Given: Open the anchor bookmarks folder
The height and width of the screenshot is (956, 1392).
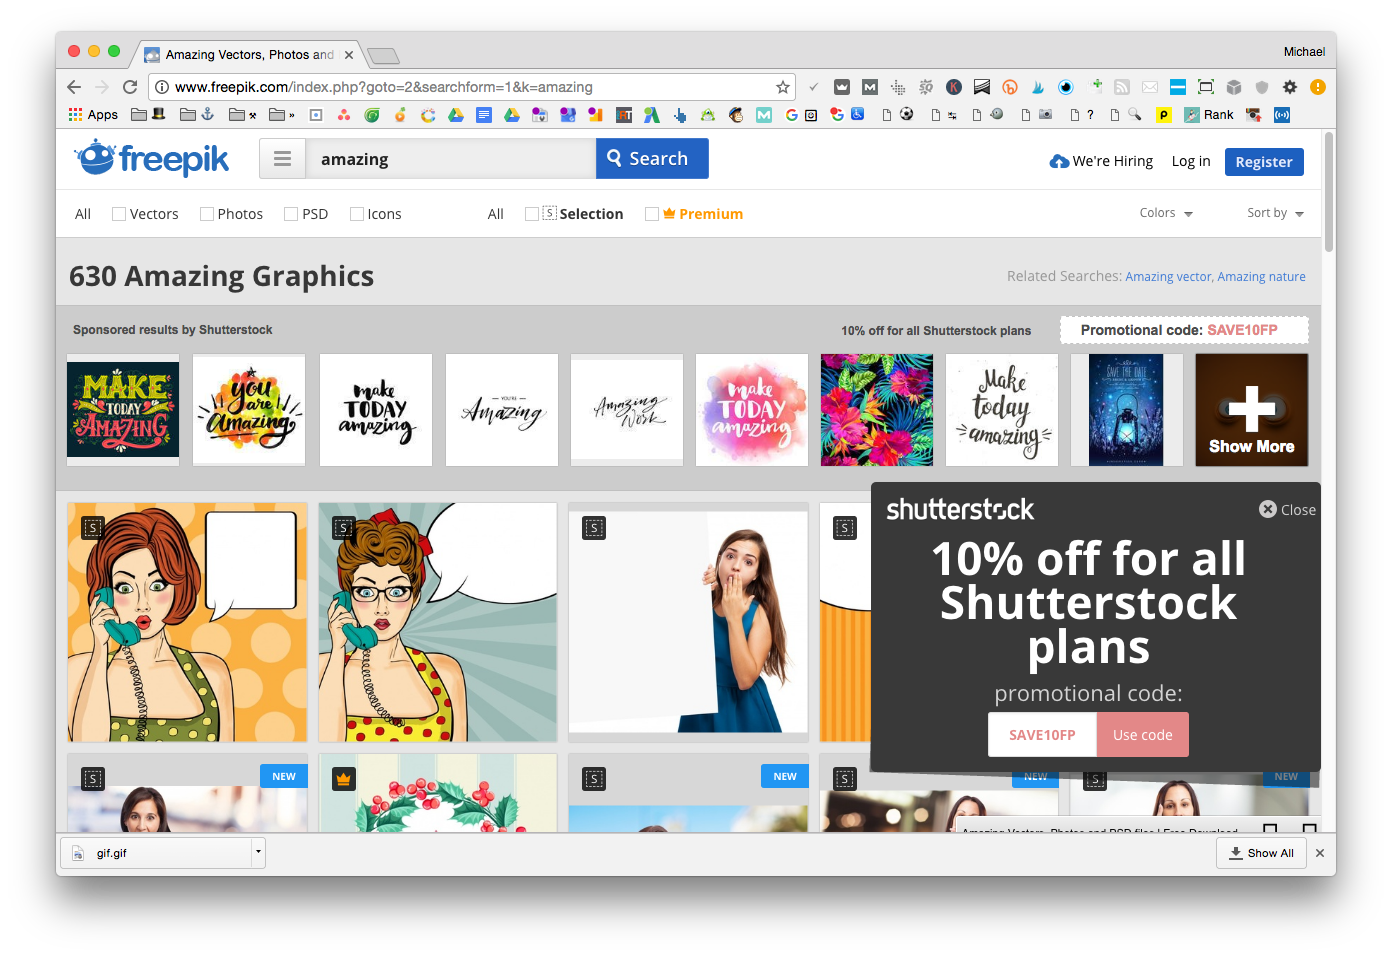Looking at the screenshot, I should click(198, 115).
